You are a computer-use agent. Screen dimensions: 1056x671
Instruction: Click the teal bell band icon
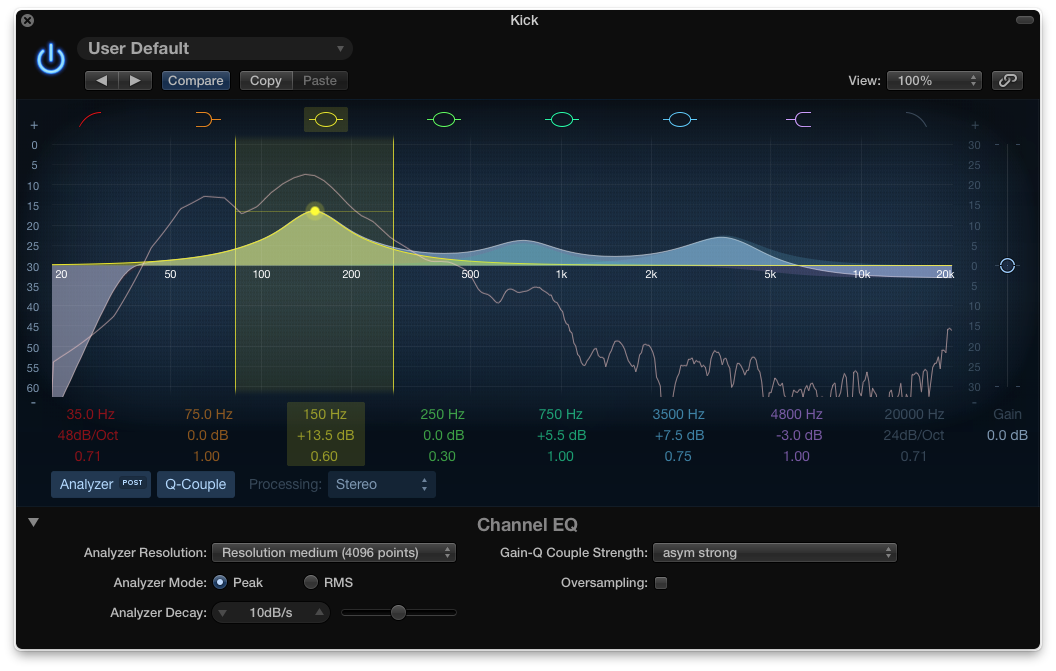pos(561,119)
